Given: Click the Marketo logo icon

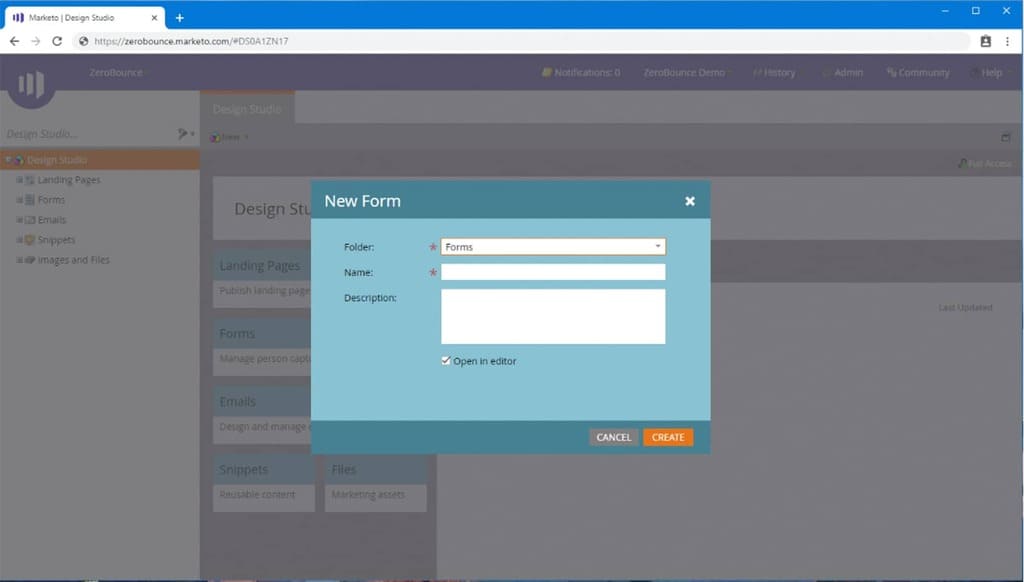Looking at the screenshot, I should point(31,84).
